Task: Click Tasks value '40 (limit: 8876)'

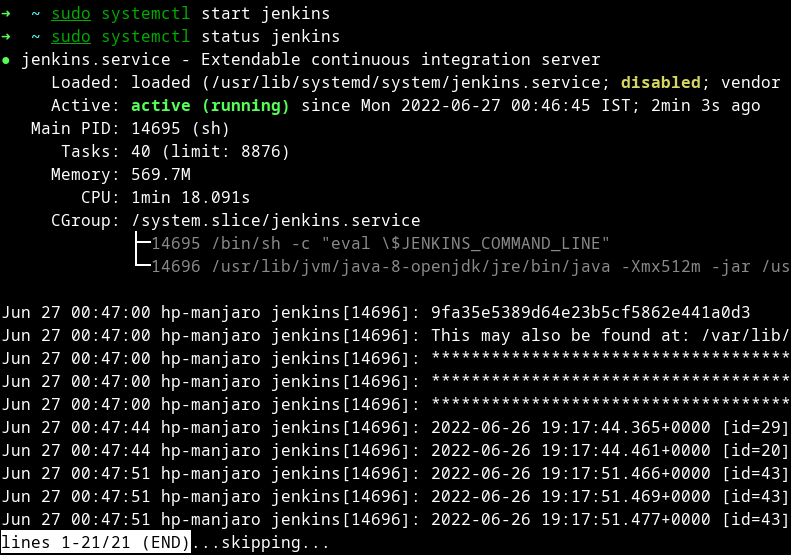Action: pyautogui.click(x=210, y=152)
